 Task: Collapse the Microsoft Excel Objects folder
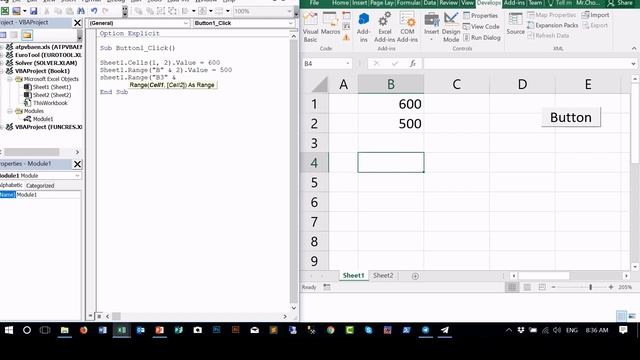pos(10,79)
